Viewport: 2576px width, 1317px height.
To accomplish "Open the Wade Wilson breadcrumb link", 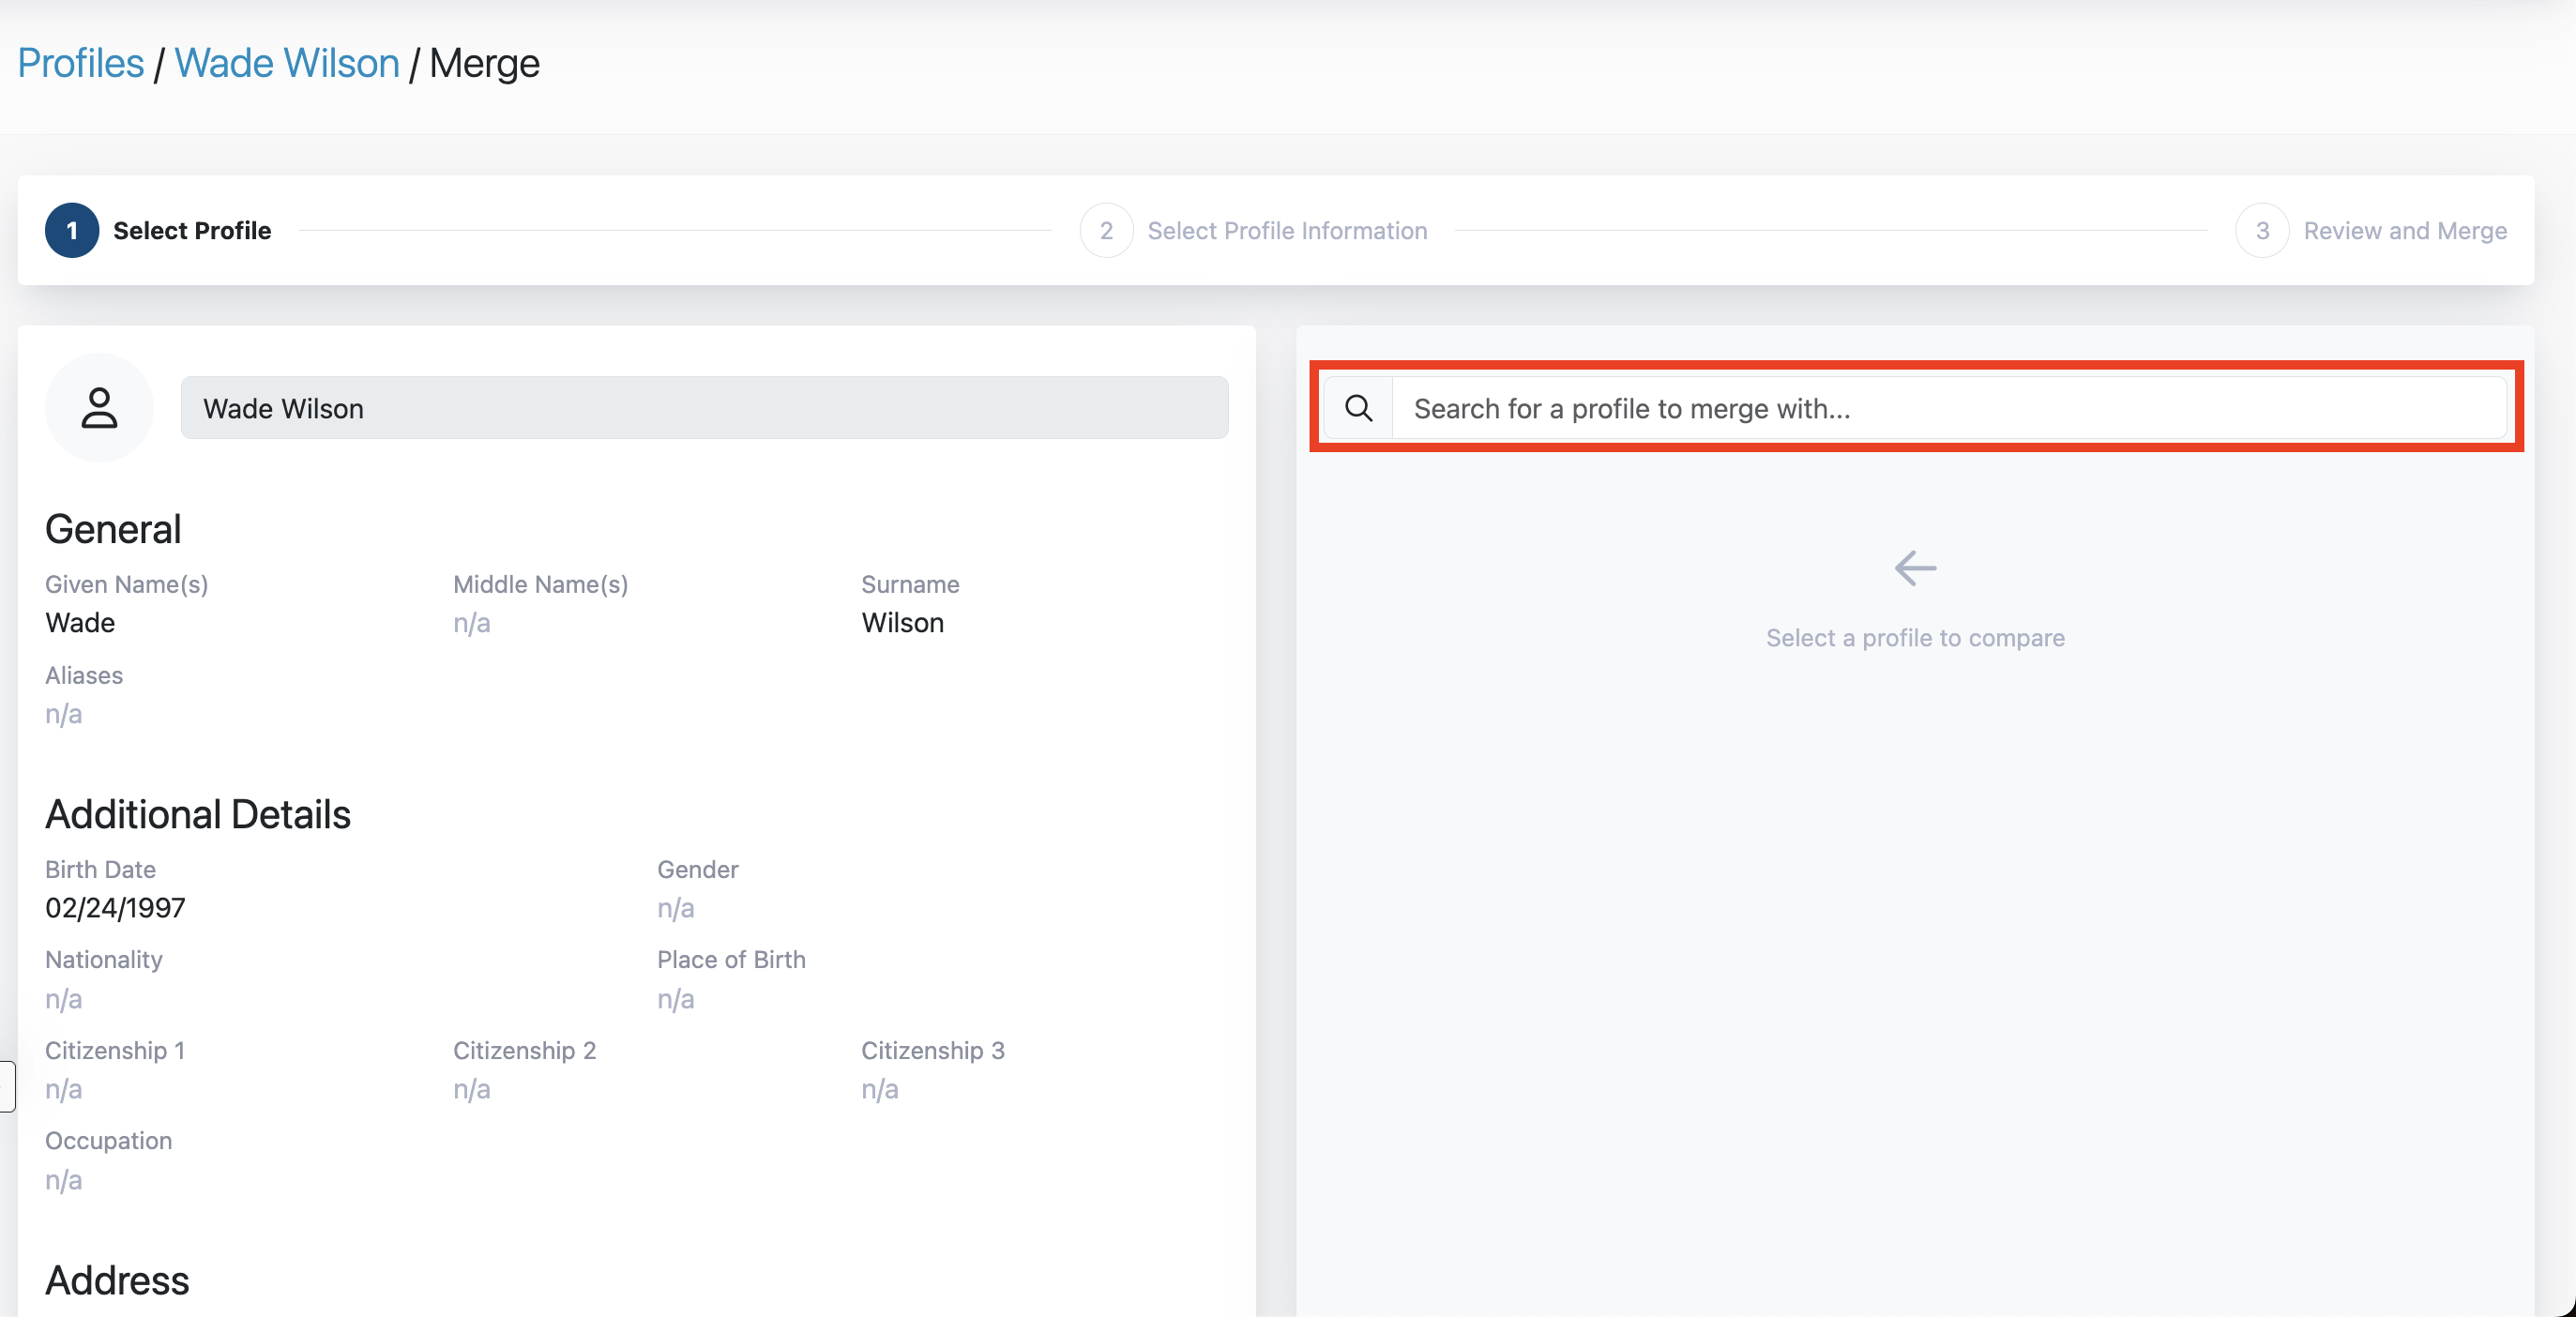I will tap(287, 63).
